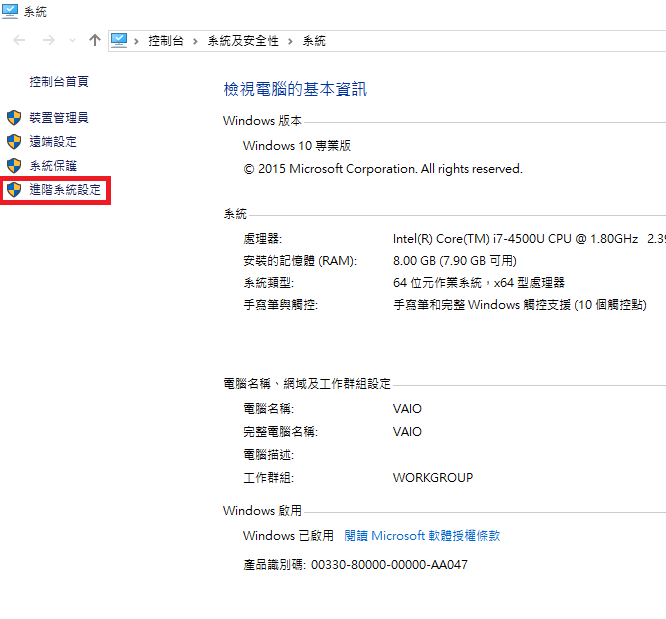Navigate to 系統及安全性 breadcrumb
The width and height of the screenshot is (666, 619).
(x=243, y=41)
